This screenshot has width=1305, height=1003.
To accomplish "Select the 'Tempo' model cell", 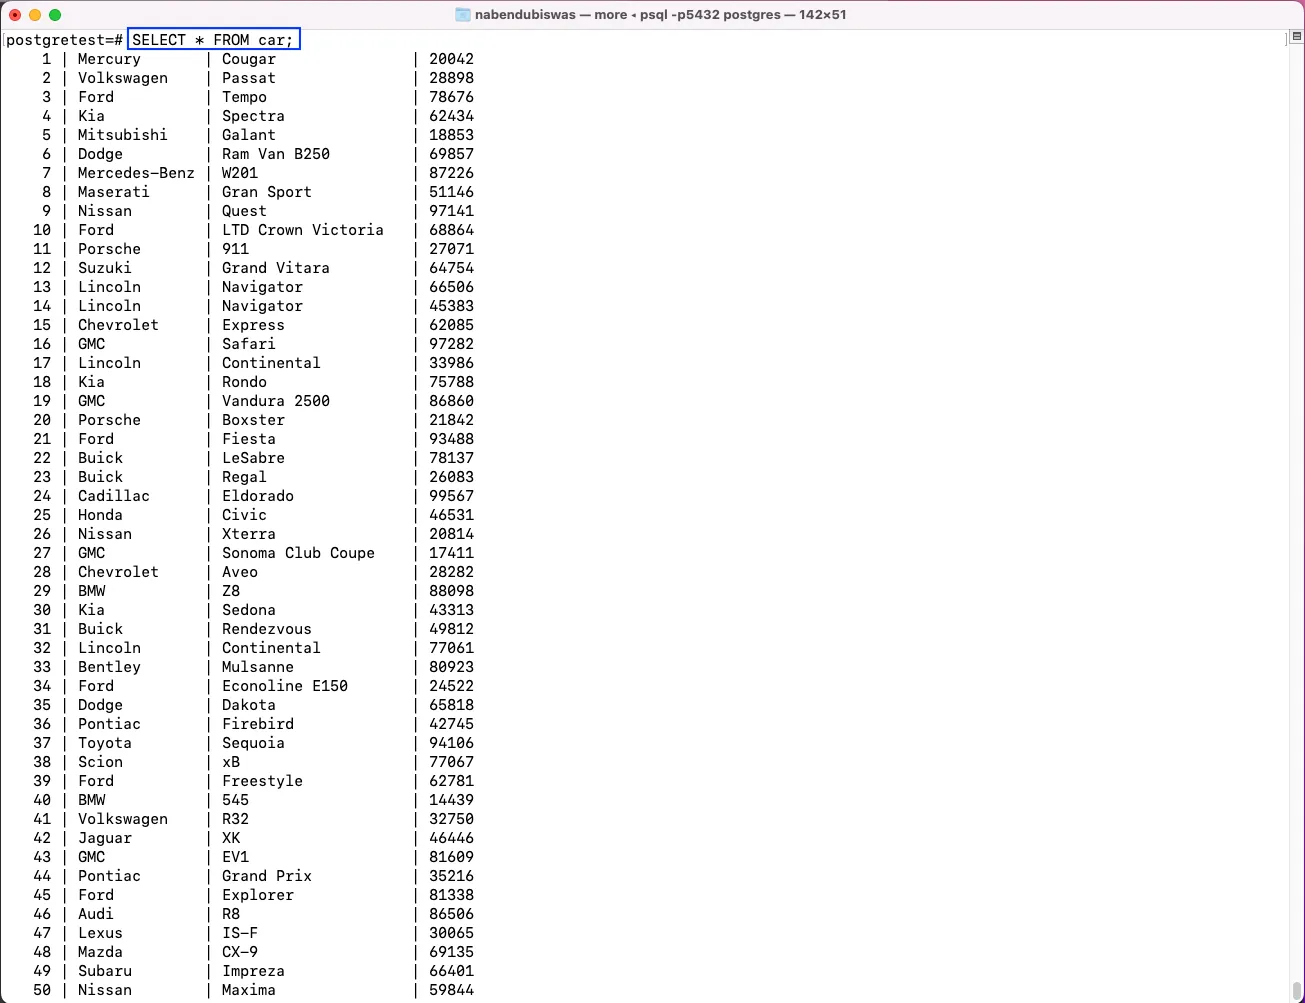I will 244,97.
